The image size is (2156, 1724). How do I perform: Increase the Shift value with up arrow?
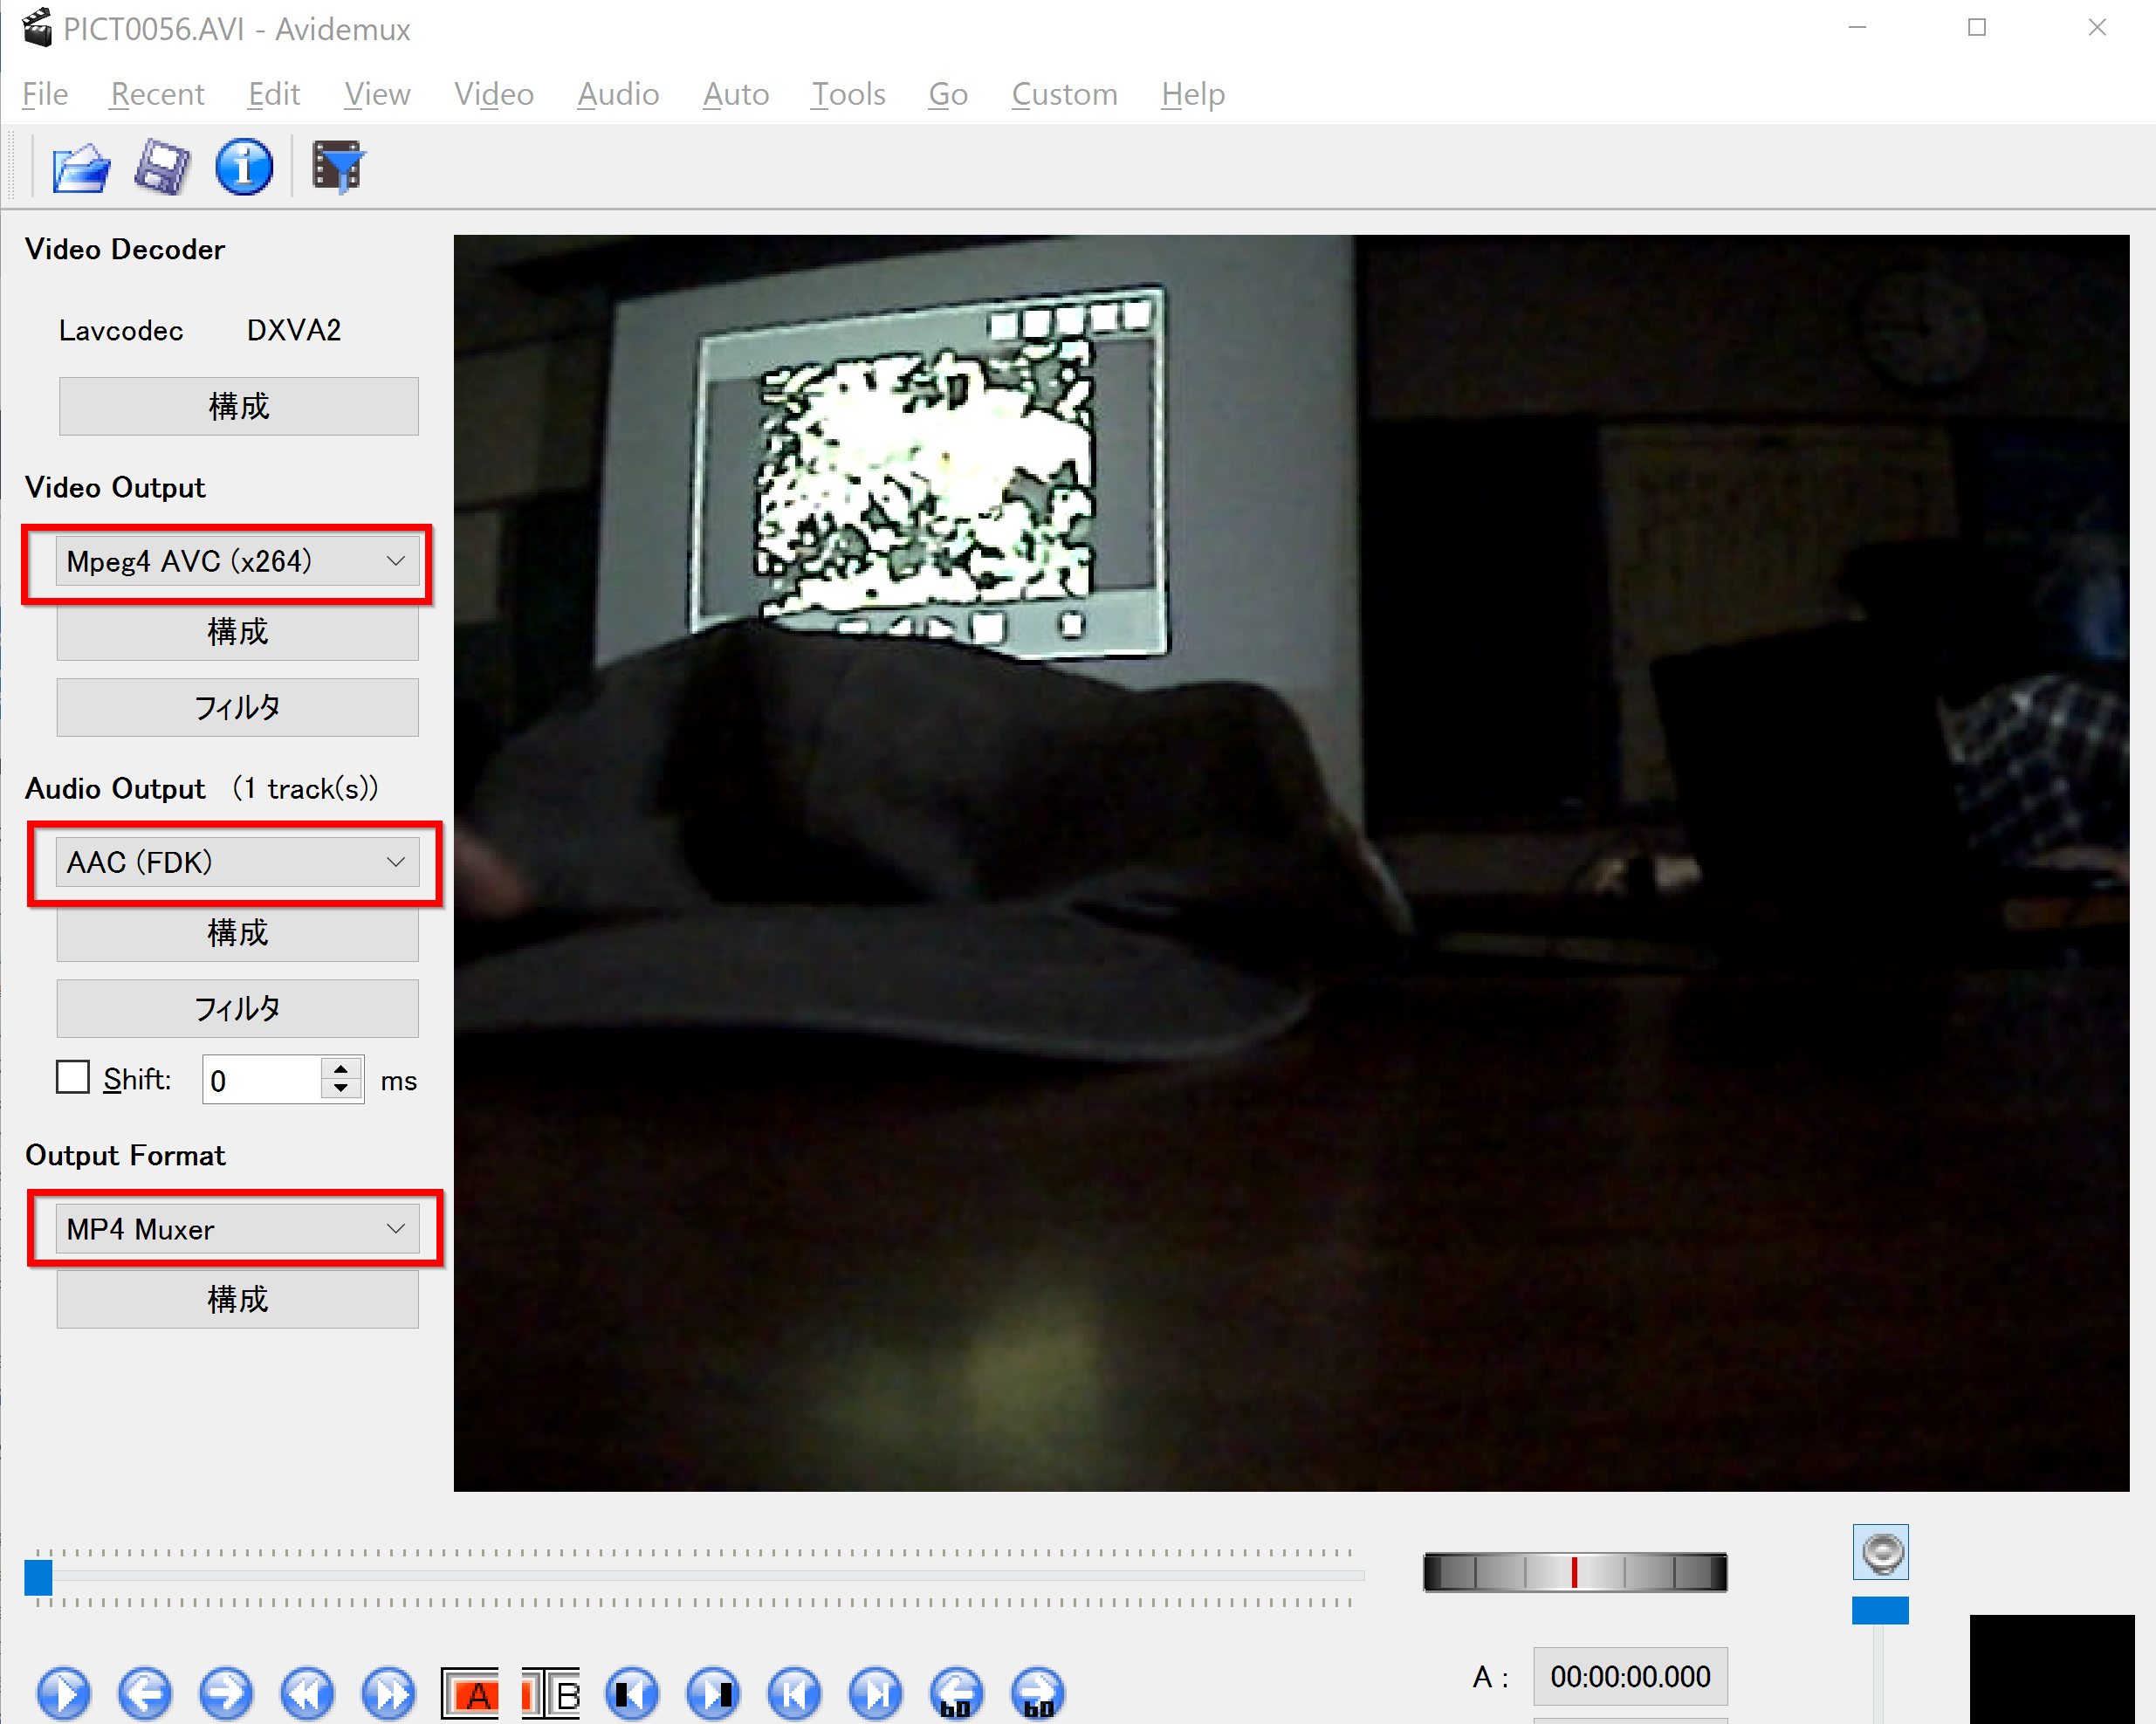341,1069
